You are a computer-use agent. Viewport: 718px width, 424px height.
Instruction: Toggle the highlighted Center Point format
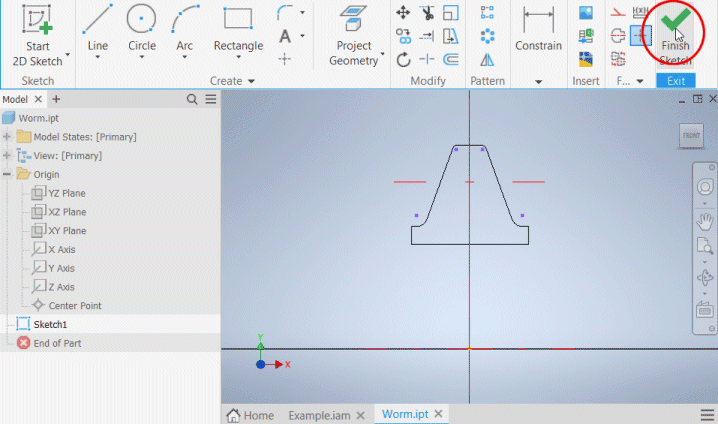click(x=641, y=35)
